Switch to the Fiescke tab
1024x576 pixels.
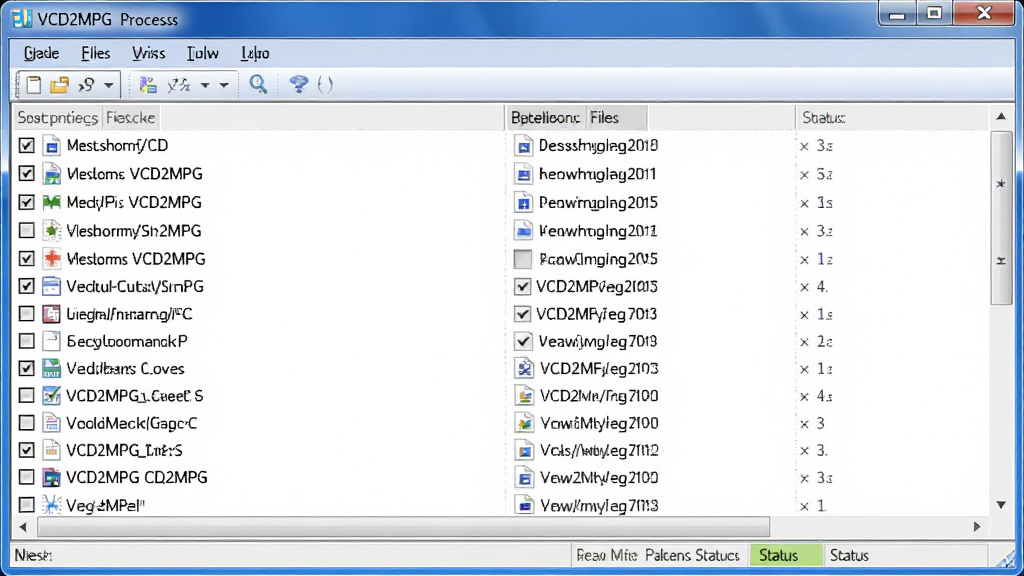click(131, 118)
